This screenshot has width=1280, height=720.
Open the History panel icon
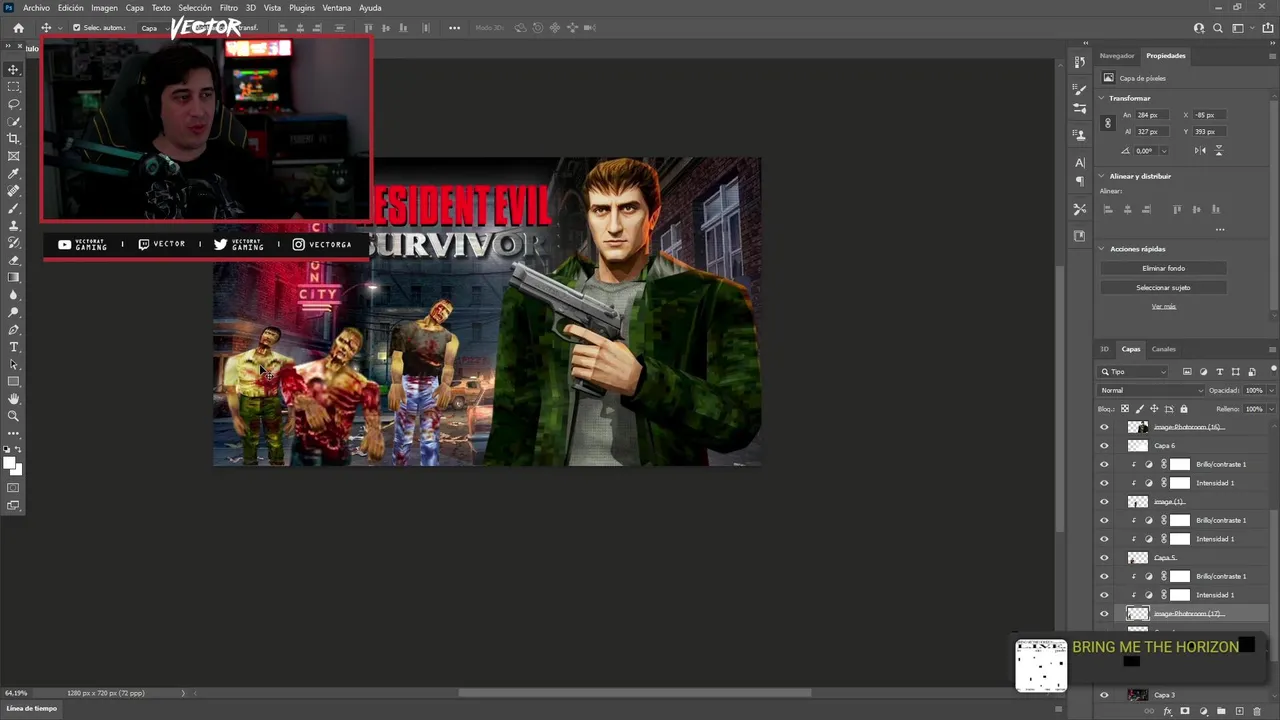coord(1080,62)
